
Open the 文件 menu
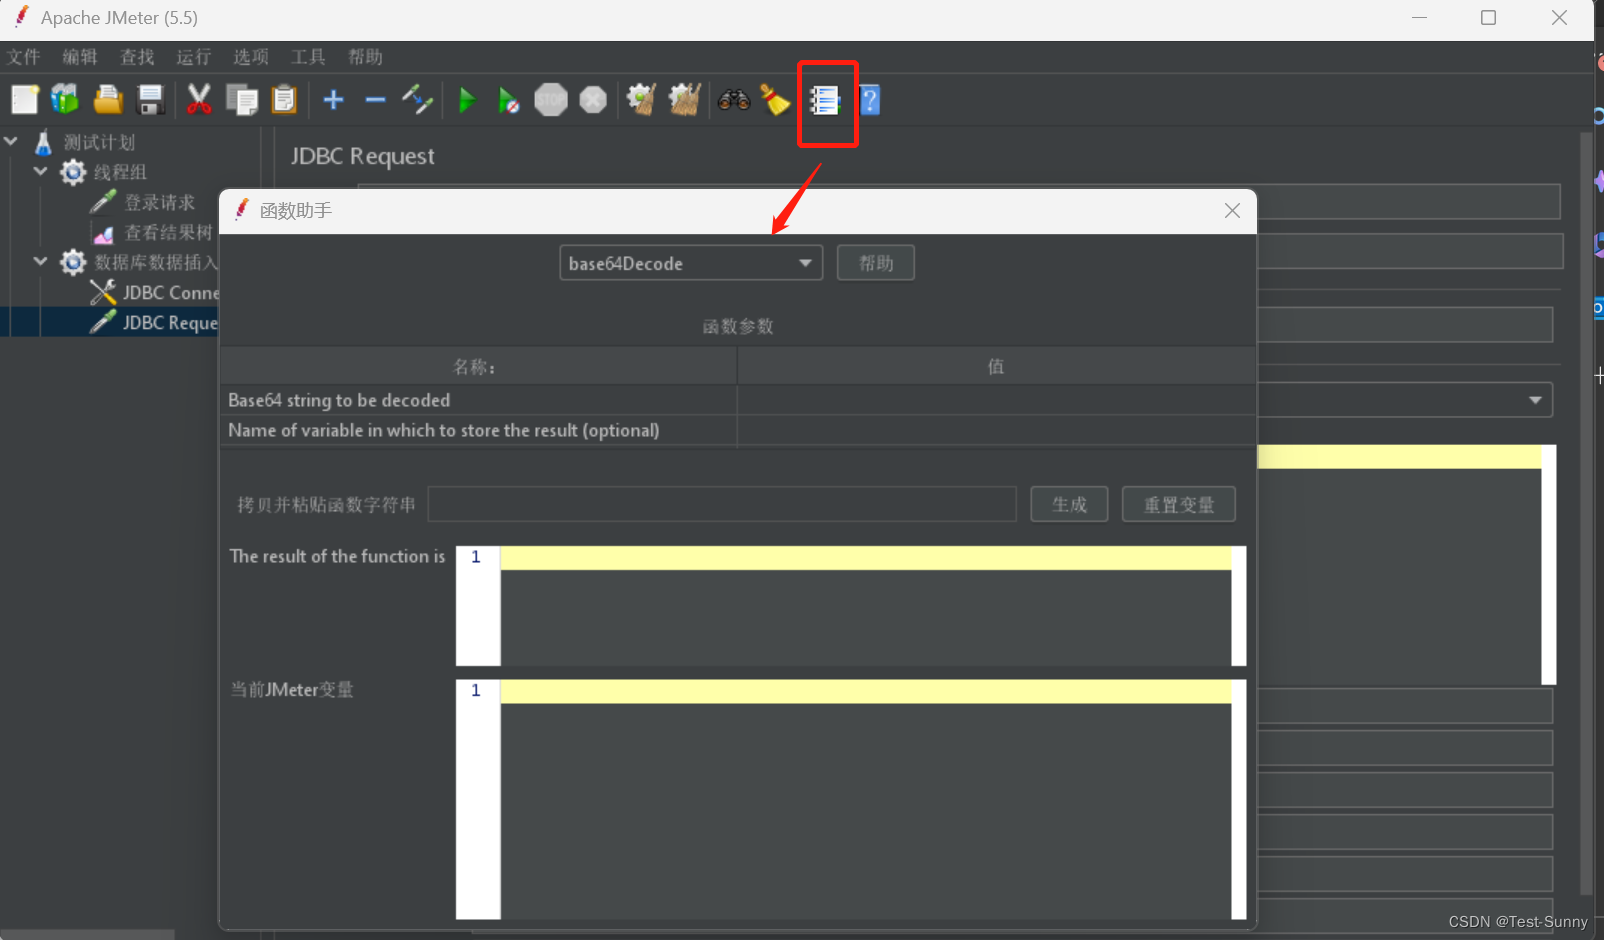point(23,57)
